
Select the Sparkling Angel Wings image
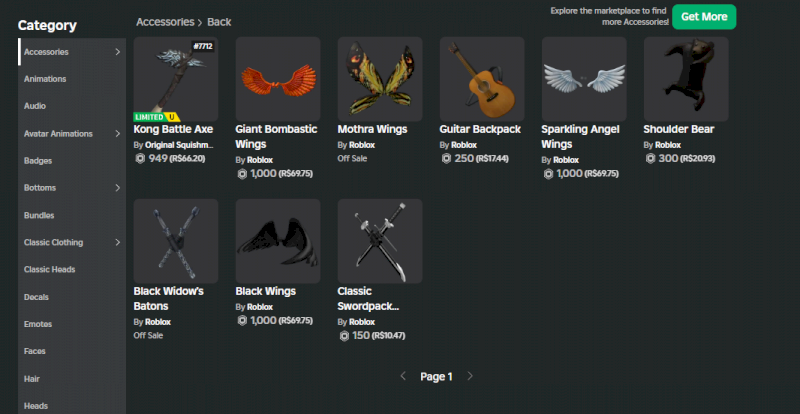pyautogui.click(x=584, y=79)
